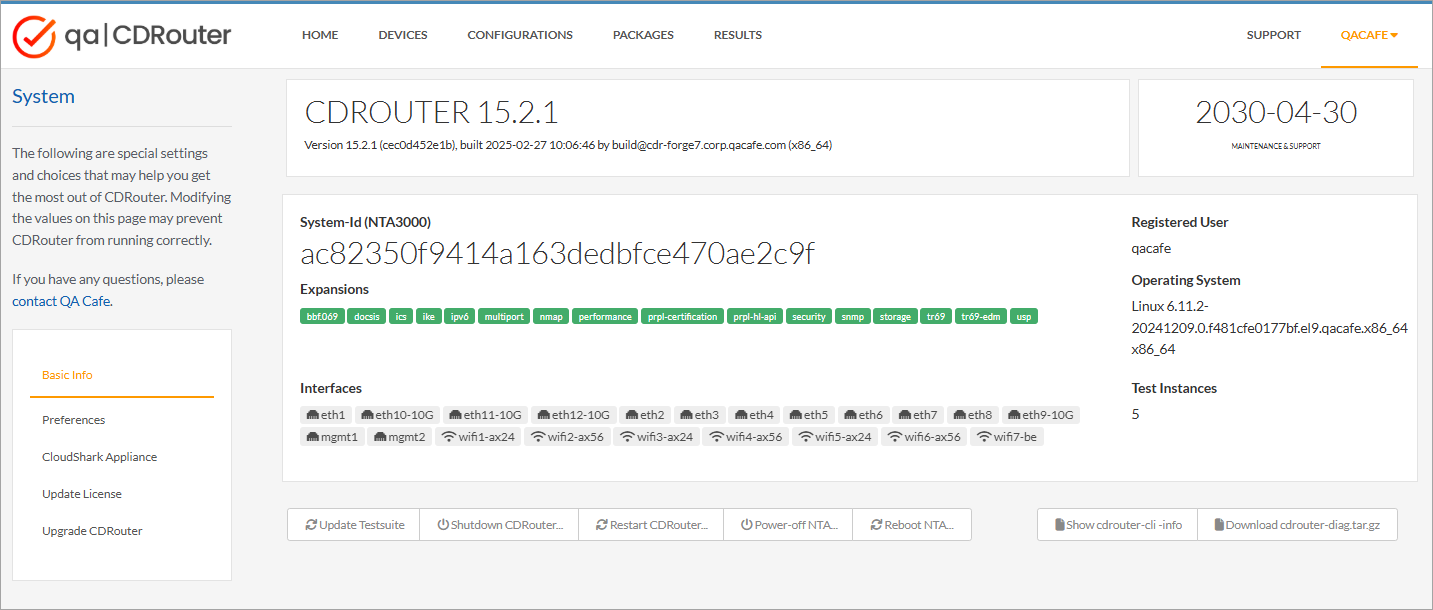This screenshot has height=610, width=1433.
Task: Click the eth6 interface badge
Action: coord(863,414)
